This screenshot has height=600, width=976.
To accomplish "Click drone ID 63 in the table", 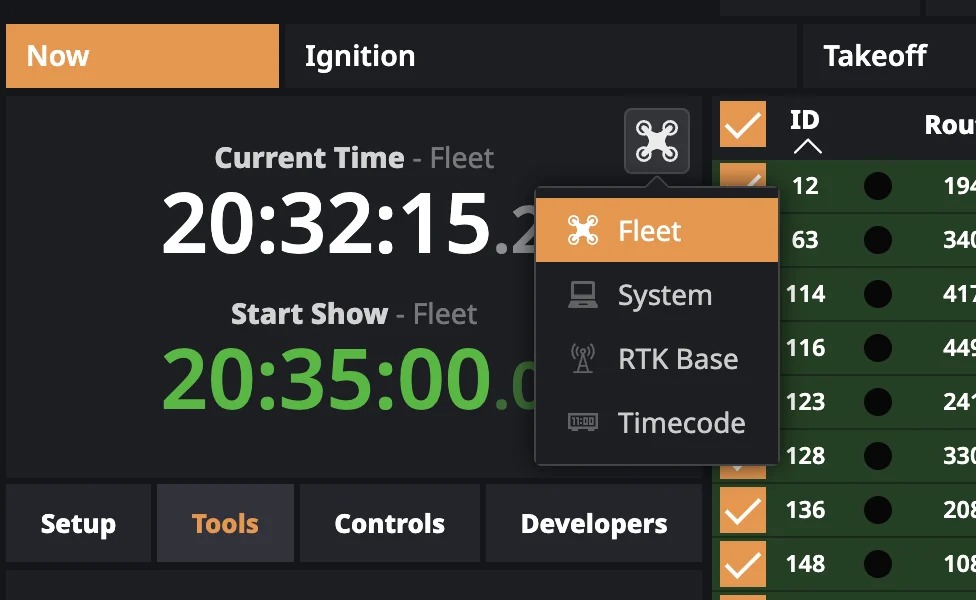I will (x=805, y=240).
